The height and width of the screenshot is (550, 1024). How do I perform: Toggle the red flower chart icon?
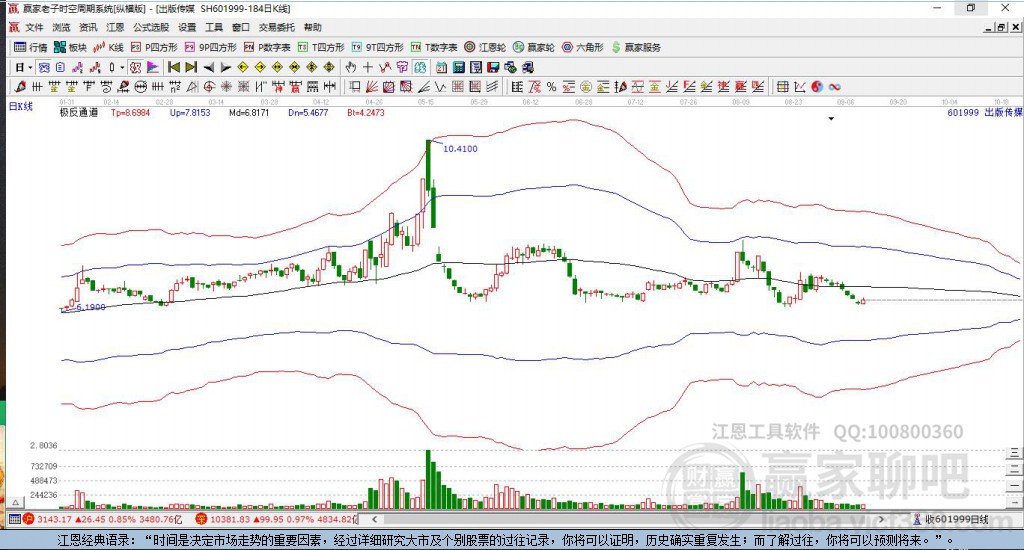click(x=135, y=67)
